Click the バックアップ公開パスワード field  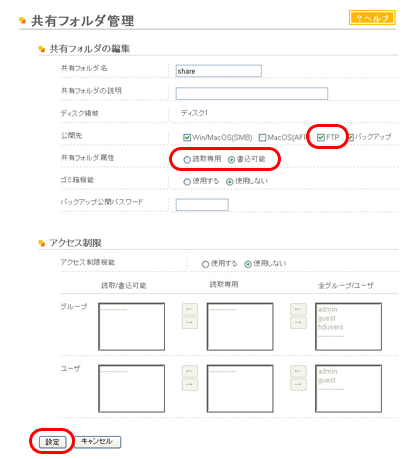[202, 205]
